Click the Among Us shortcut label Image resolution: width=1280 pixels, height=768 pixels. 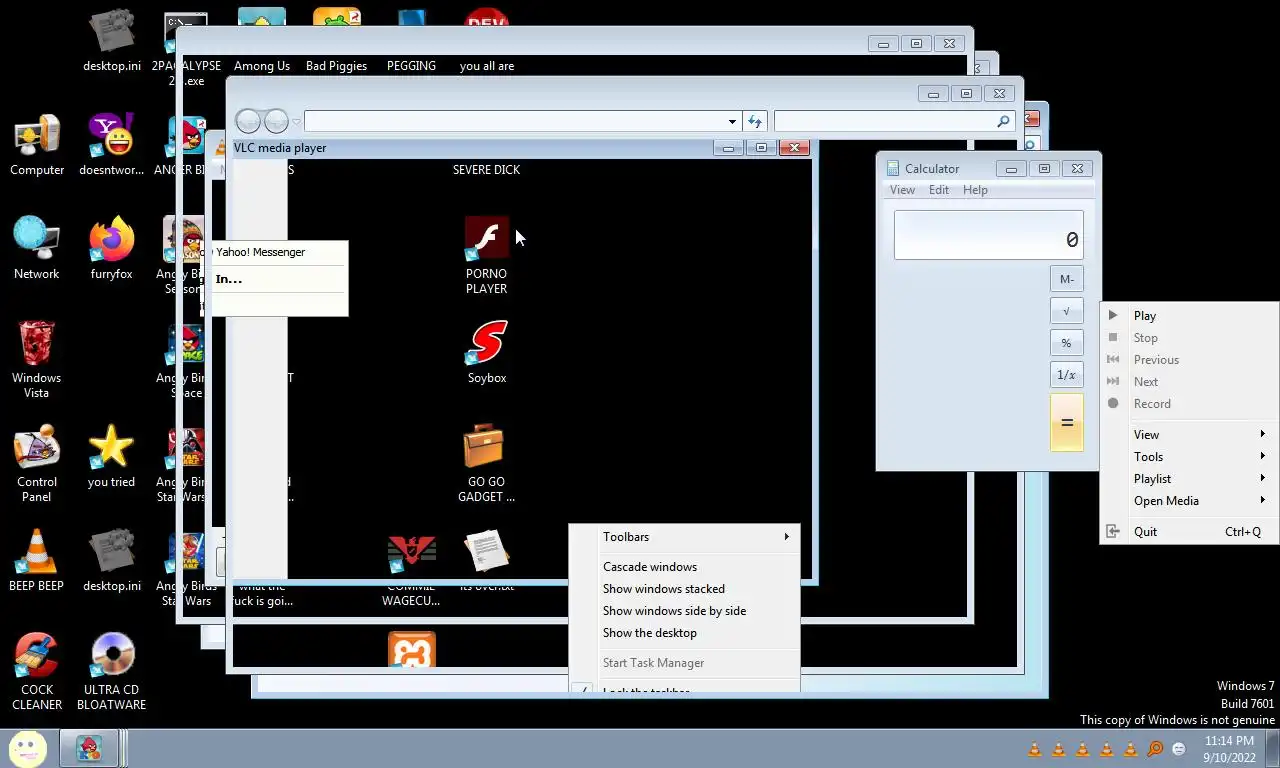(262, 66)
